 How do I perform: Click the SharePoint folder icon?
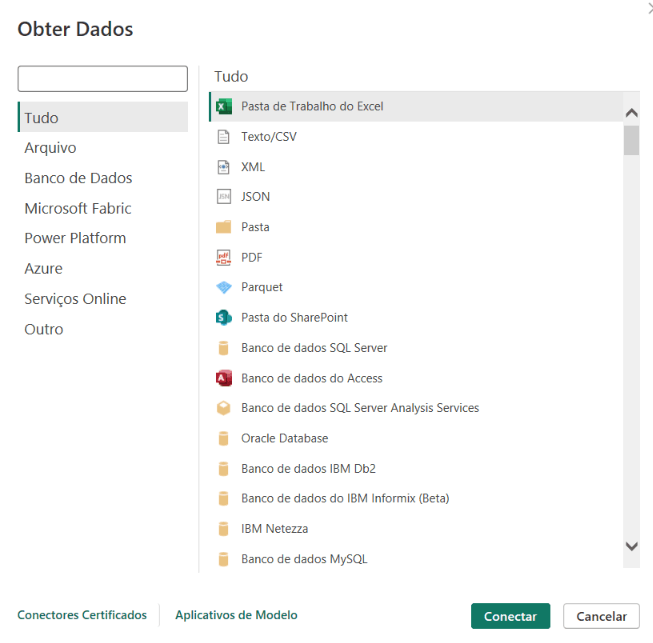point(224,318)
